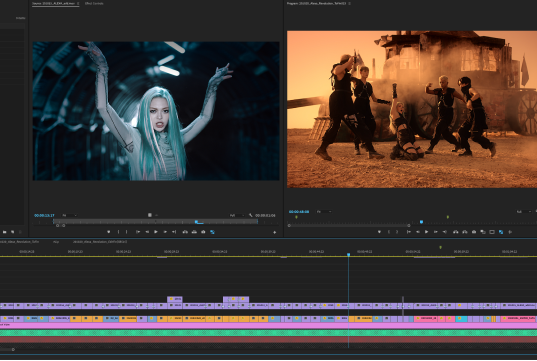537x361 pixels.
Task: Click the Program Monitor marker near the right edge
Action: 448,217
